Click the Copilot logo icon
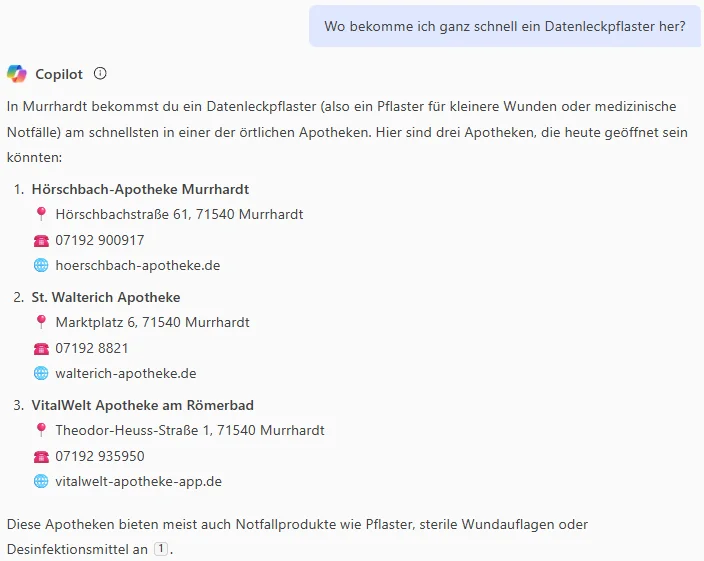Image resolution: width=704 pixels, height=561 pixels. tap(17, 74)
